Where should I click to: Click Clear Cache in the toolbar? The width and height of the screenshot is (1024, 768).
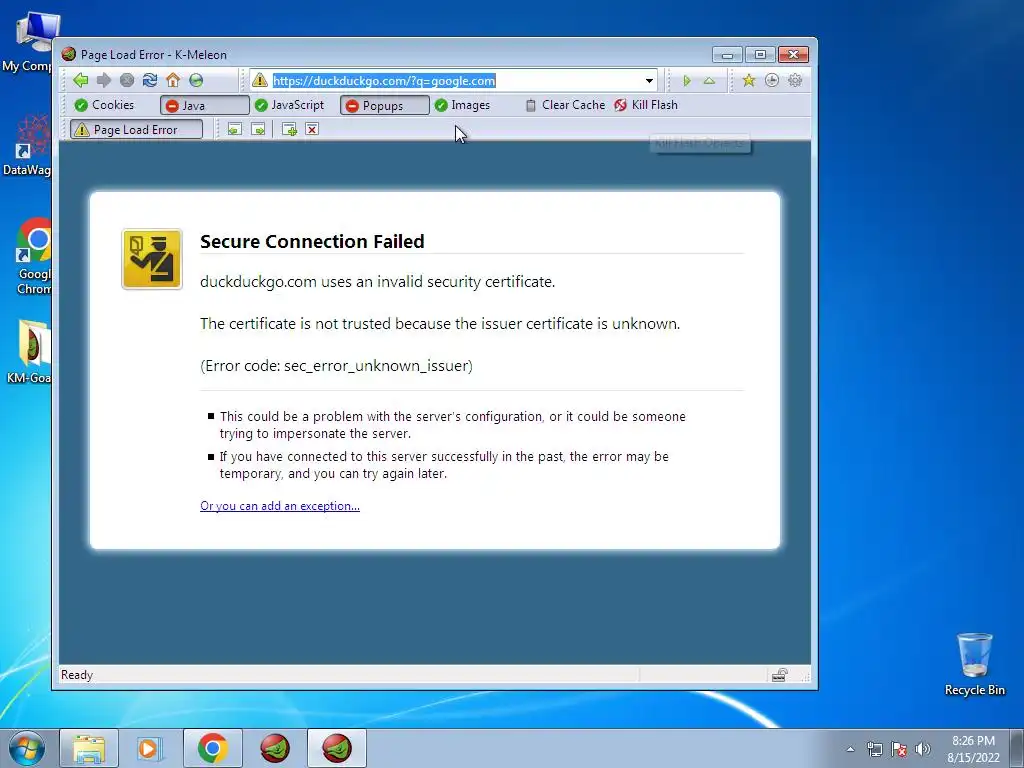566,105
